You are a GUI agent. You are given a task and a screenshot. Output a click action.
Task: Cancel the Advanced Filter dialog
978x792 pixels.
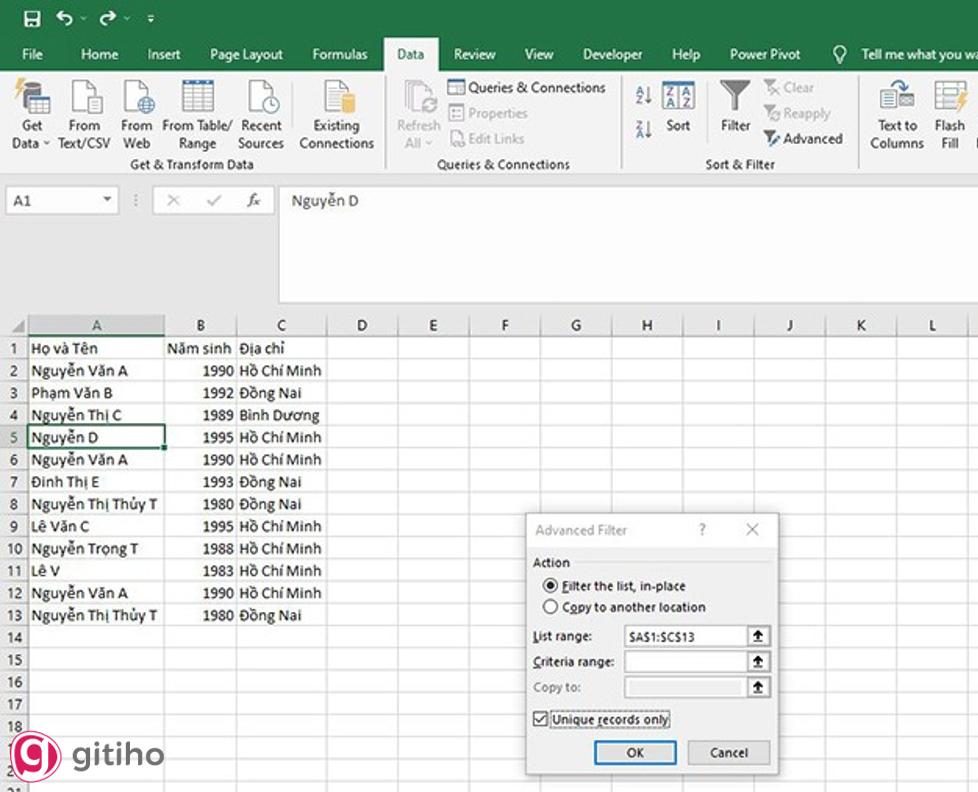pos(728,753)
